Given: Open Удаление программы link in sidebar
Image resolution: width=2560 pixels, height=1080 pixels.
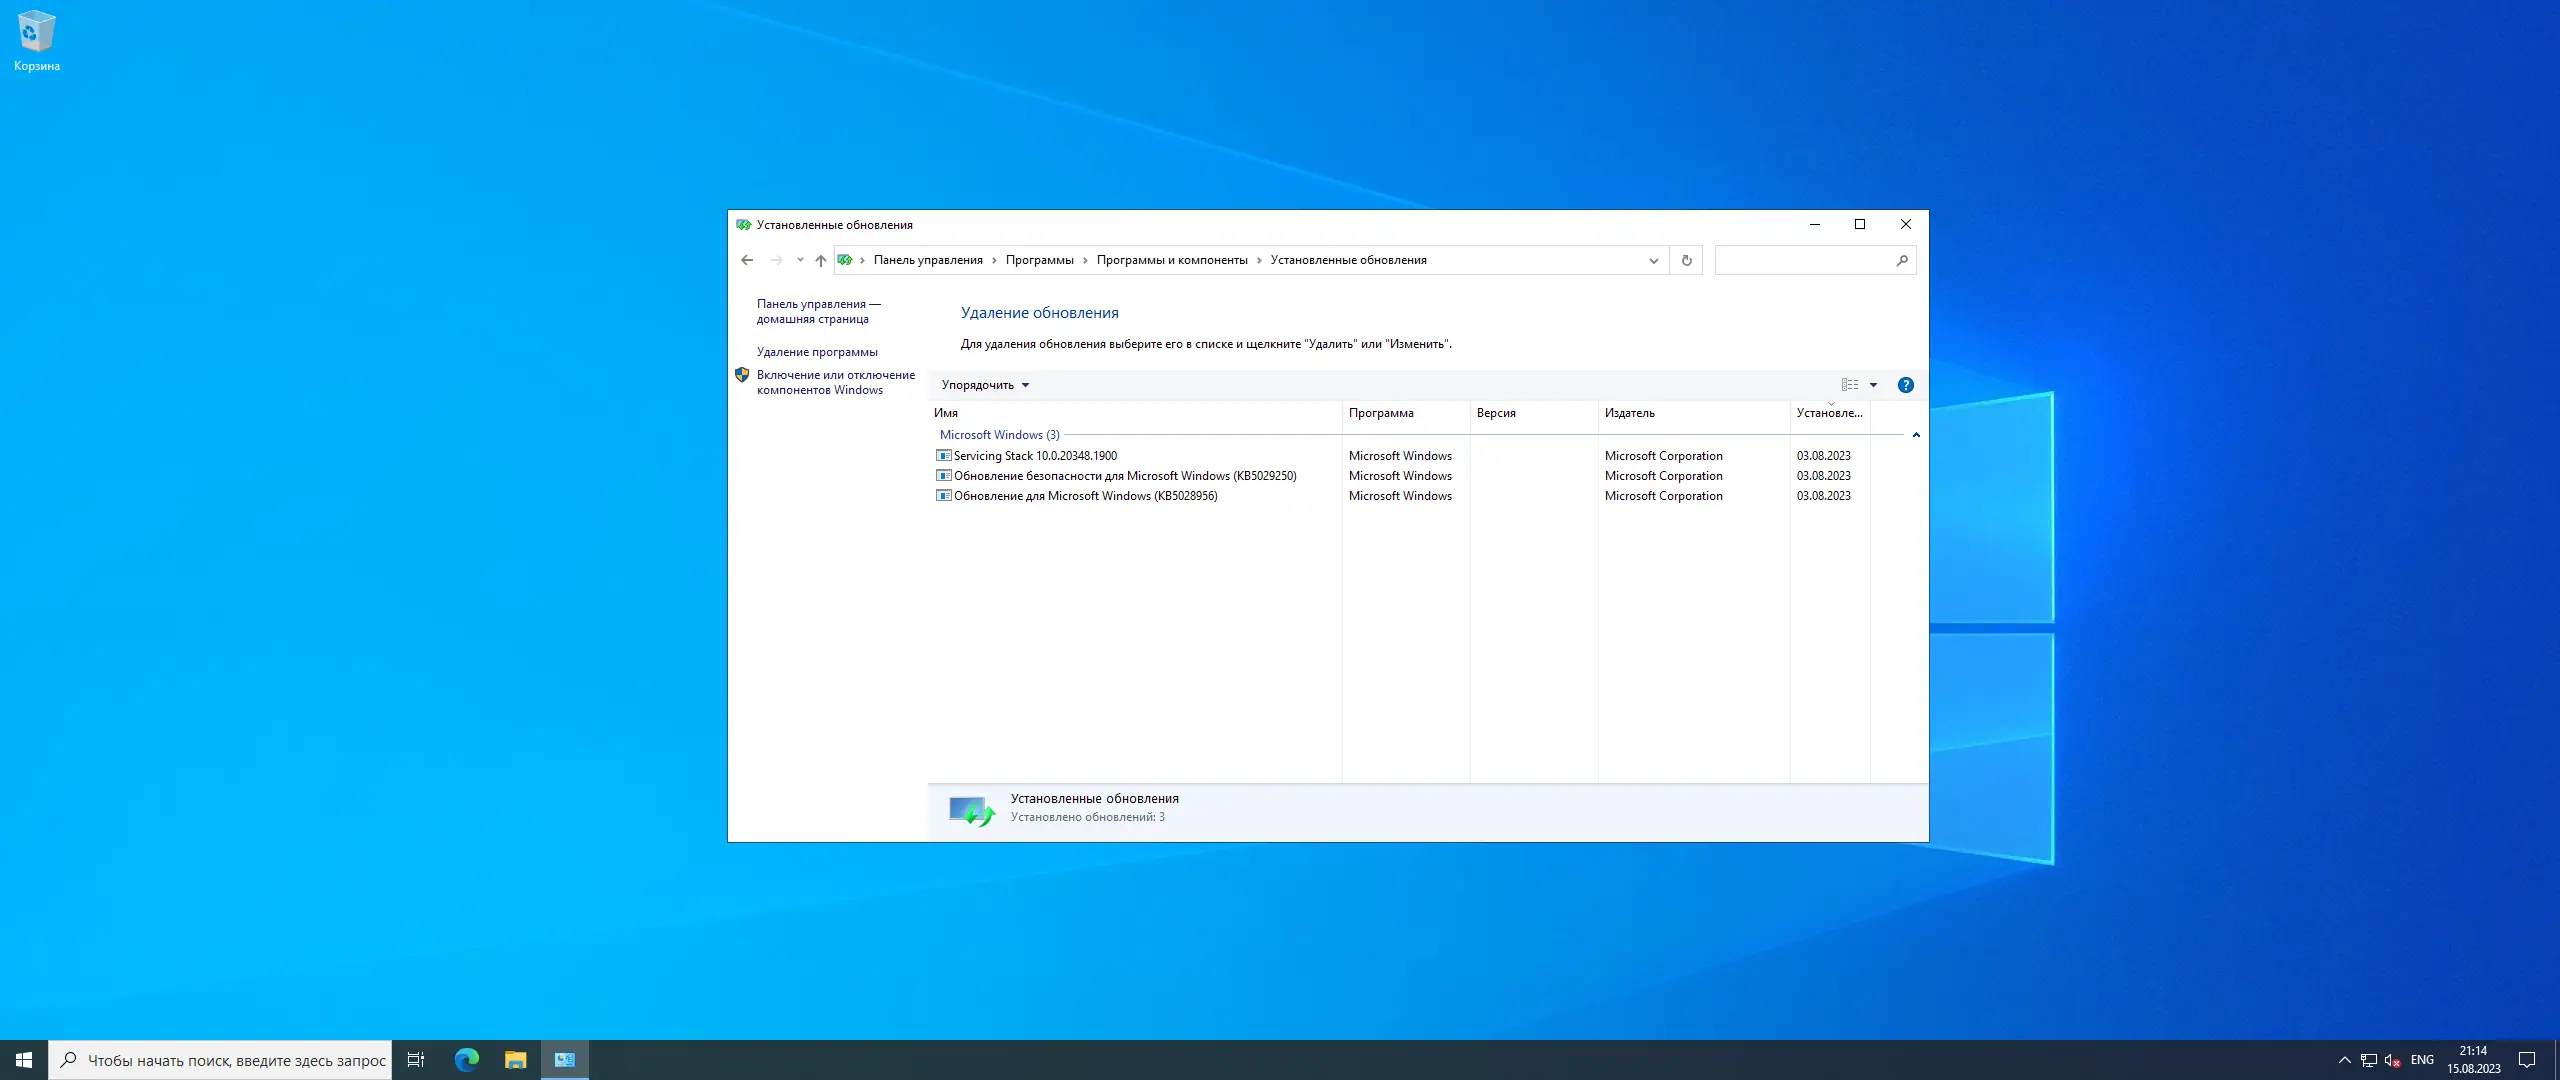Looking at the screenshot, I should 816,352.
